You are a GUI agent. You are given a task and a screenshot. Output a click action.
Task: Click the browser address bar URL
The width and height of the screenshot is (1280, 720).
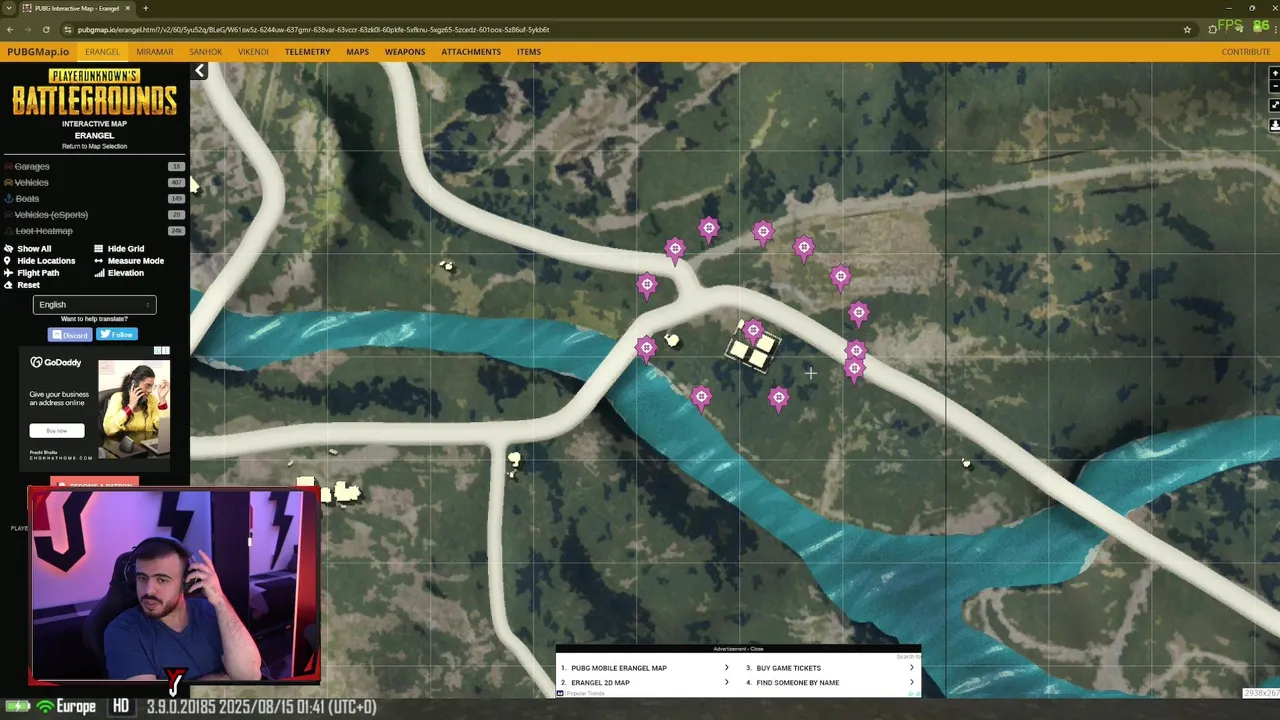point(313,30)
